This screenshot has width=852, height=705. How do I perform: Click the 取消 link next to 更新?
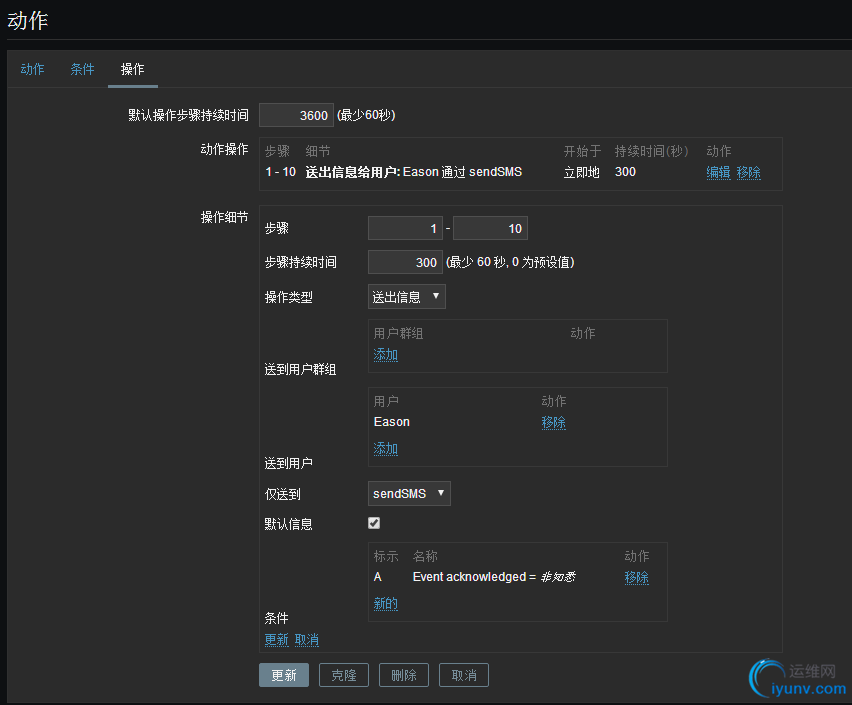point(306,639)
